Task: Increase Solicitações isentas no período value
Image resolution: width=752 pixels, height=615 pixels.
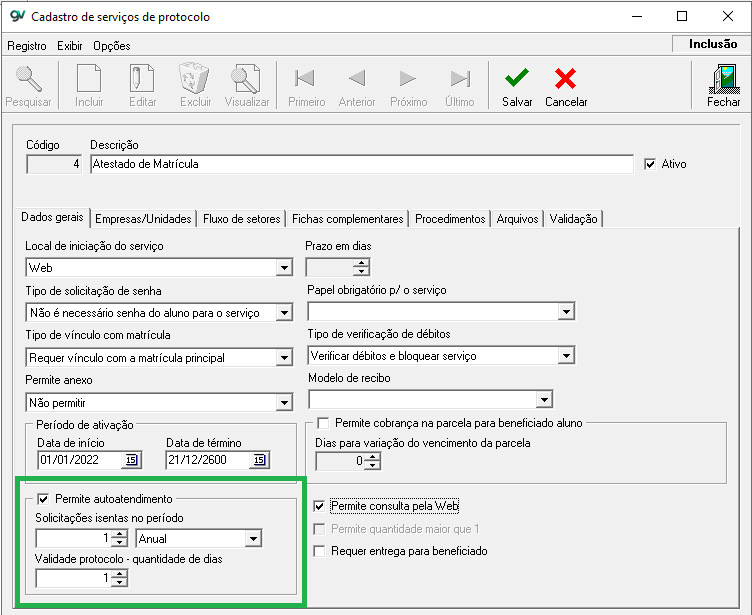Action: point(119,534)
